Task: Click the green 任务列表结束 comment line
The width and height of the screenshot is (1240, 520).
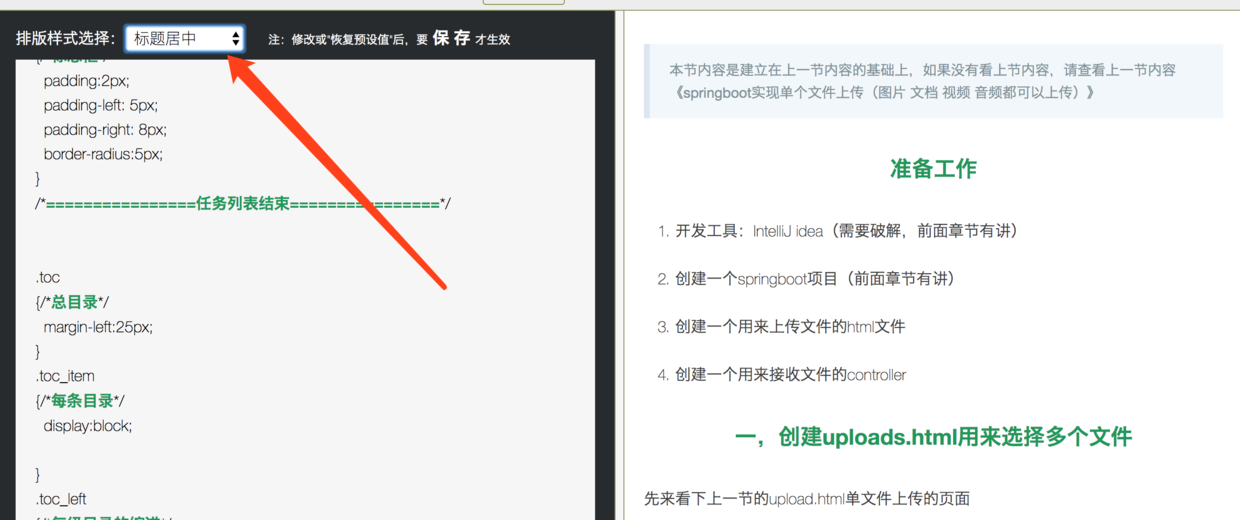Action: click(x=243, y=203)
